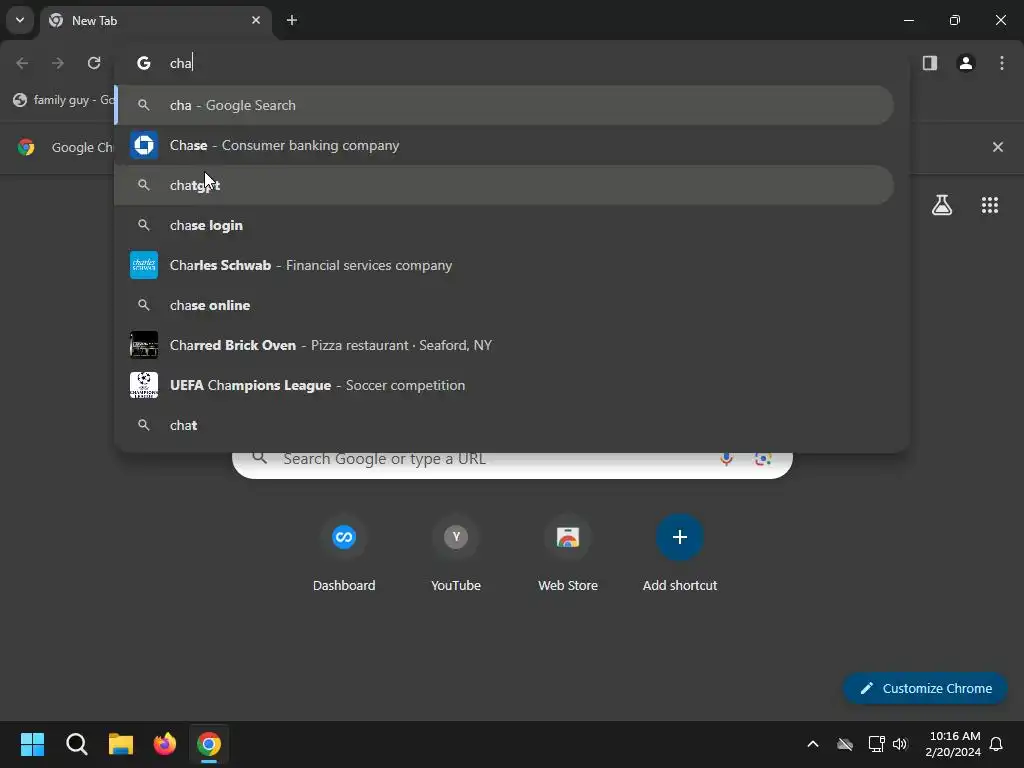The image size is (1024, 768).
Task: Choose the Charles Schwab suggestion
Action: pyautogui.click(x=504, y=265)
